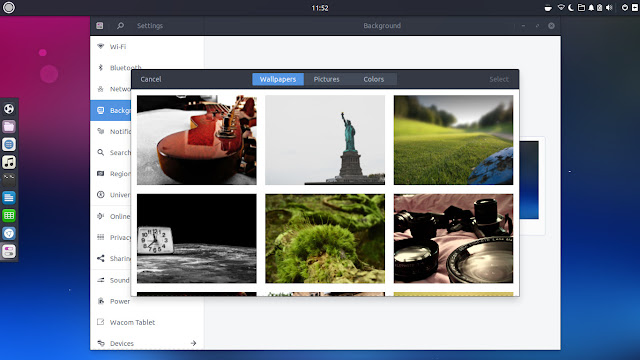Choose the alarm clock wallpaper

tap(197, 238)
